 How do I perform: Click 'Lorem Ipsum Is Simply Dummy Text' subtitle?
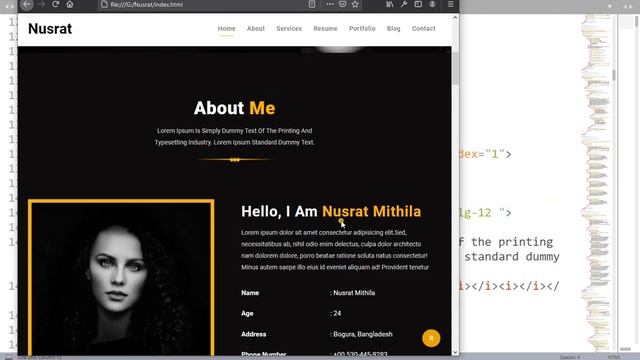(x=235, y=136)
